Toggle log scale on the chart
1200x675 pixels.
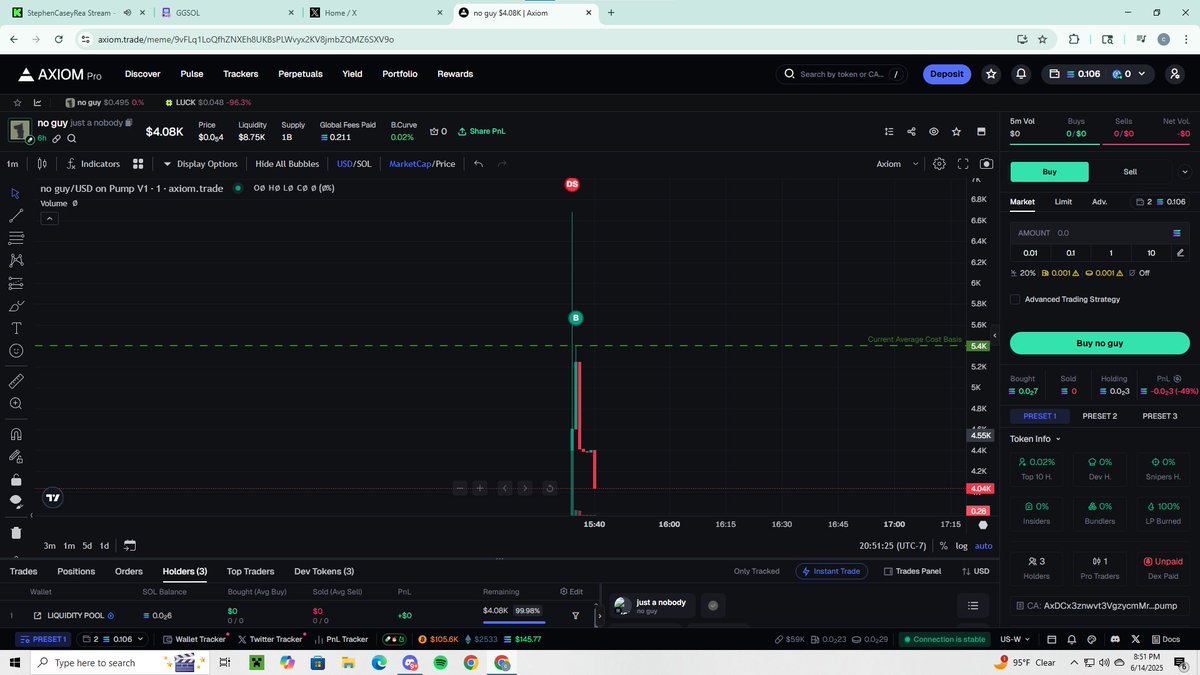[961, 546]
